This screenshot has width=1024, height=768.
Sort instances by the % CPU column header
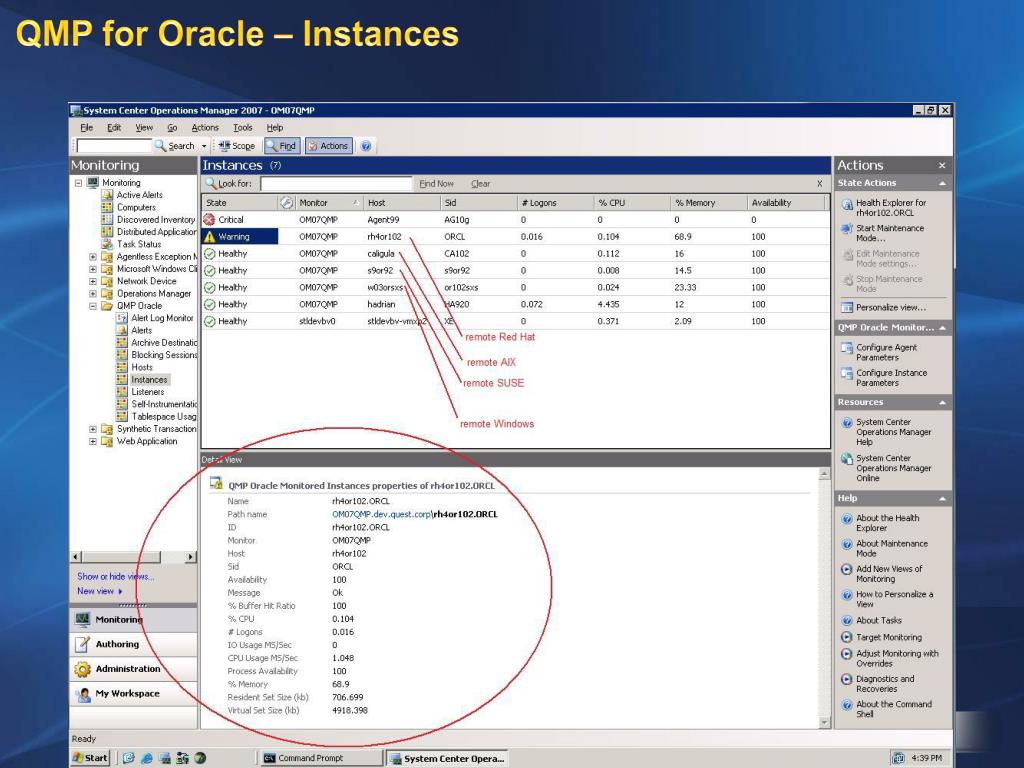pyautogui.click(x=632, y=203)
